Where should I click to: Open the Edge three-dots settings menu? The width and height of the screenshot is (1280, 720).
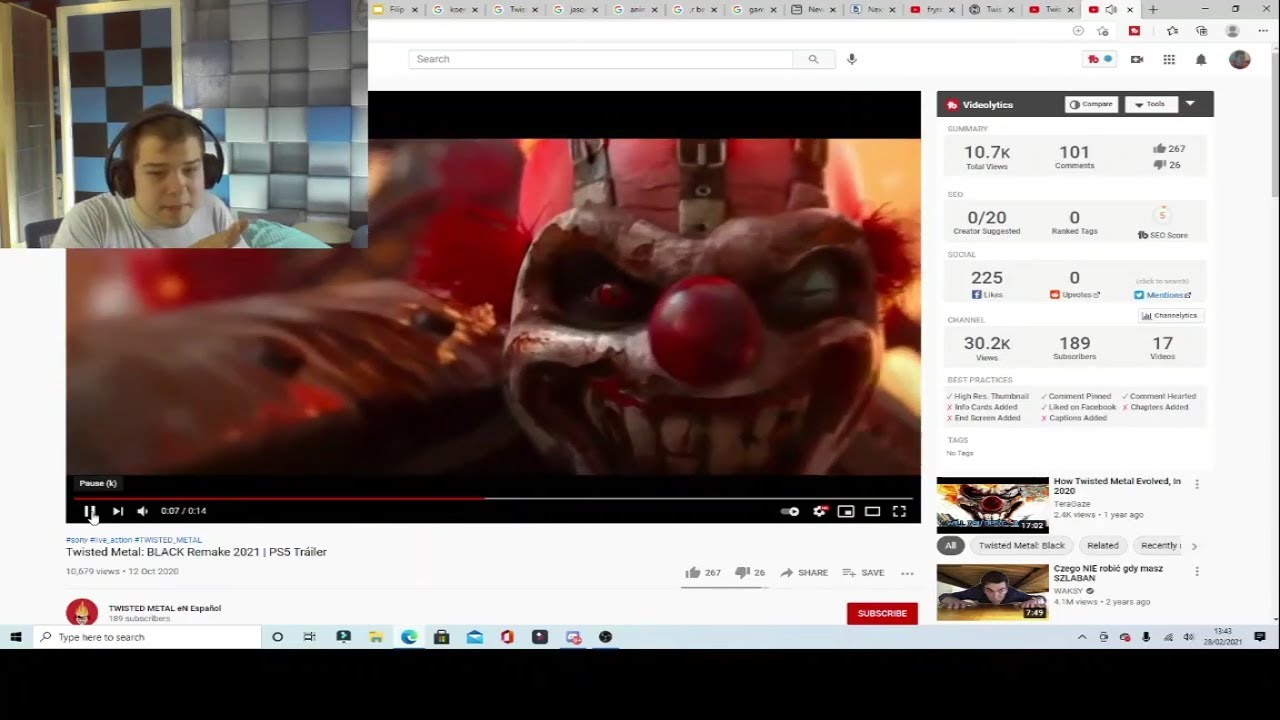tap(1262, 31)
